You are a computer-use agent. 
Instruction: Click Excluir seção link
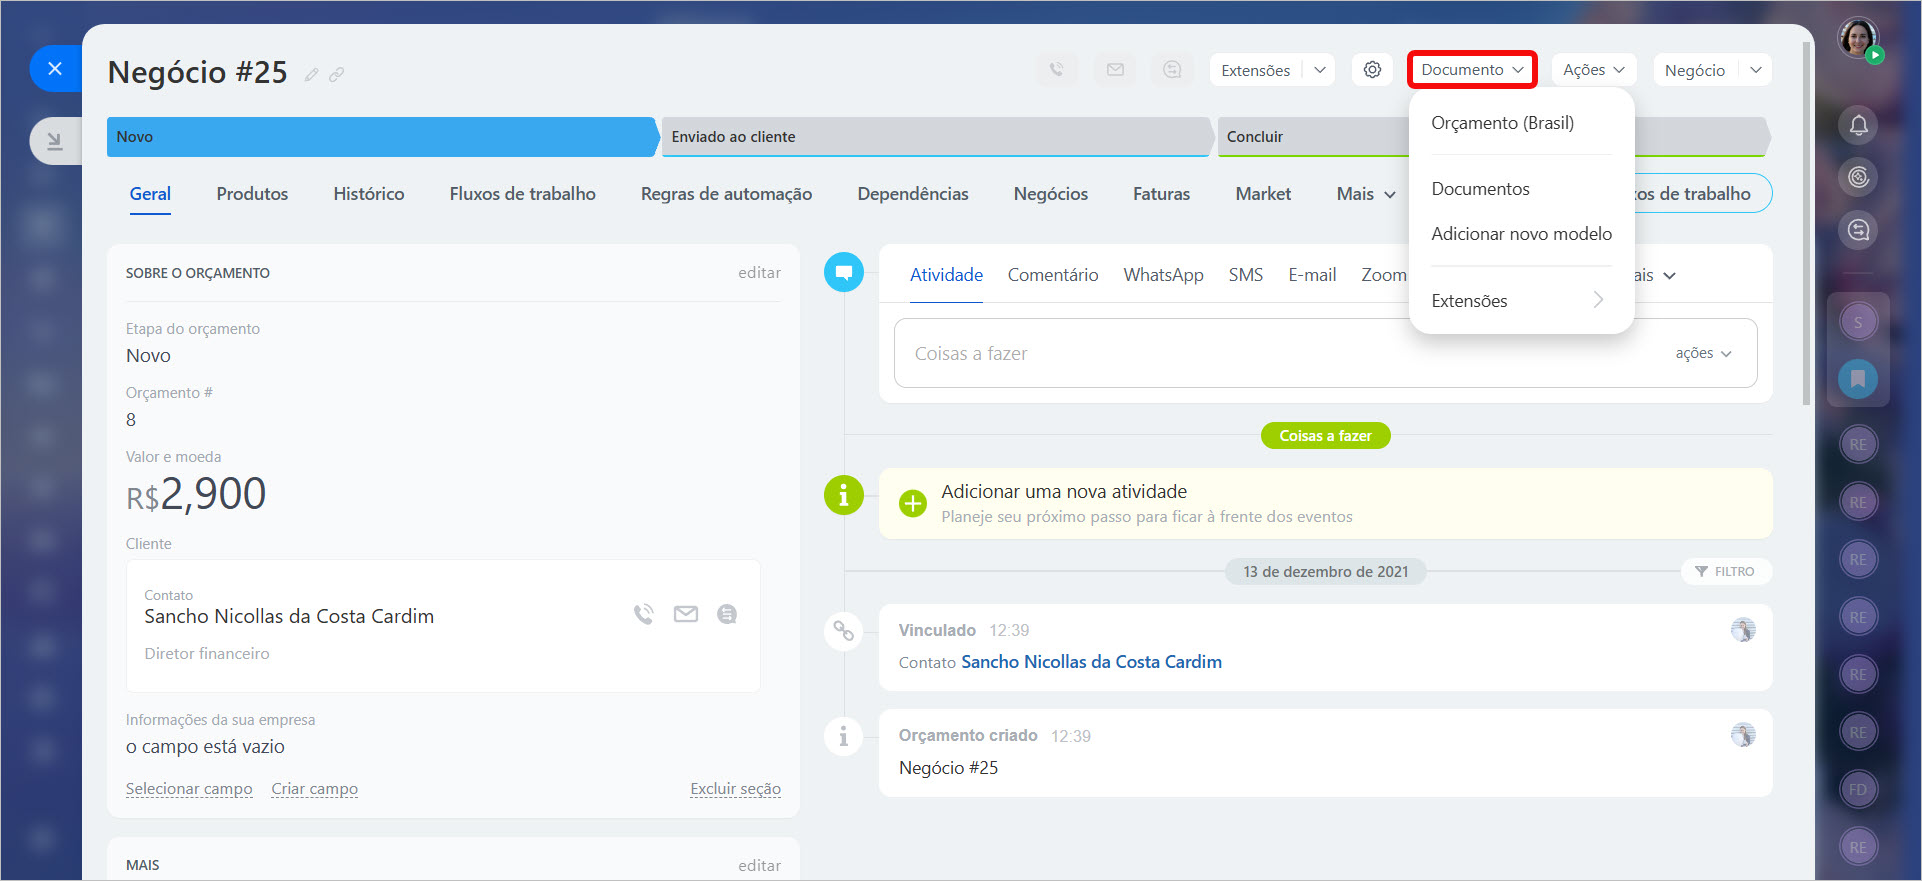click(x=735, y=789)
